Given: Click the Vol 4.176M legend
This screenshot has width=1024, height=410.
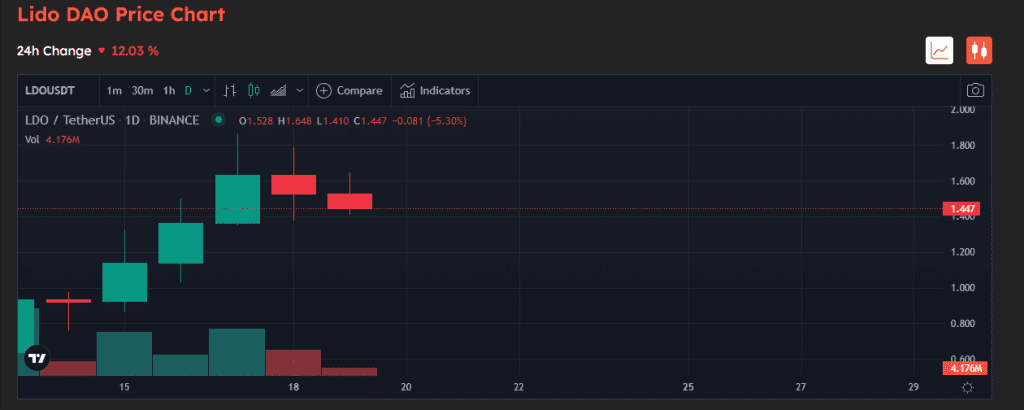Looking at the screenshot, I should click(x=52, y=139).
